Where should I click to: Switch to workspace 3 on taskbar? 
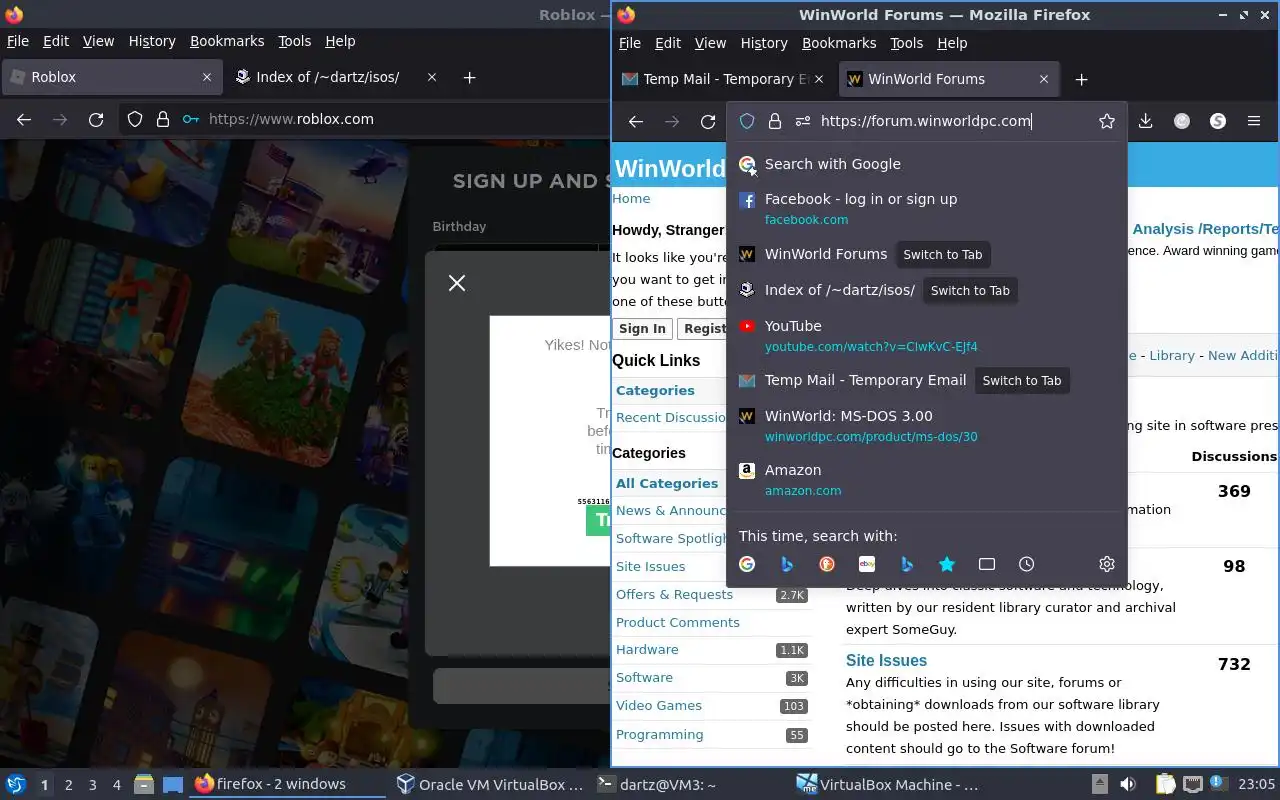pos(92,785)
